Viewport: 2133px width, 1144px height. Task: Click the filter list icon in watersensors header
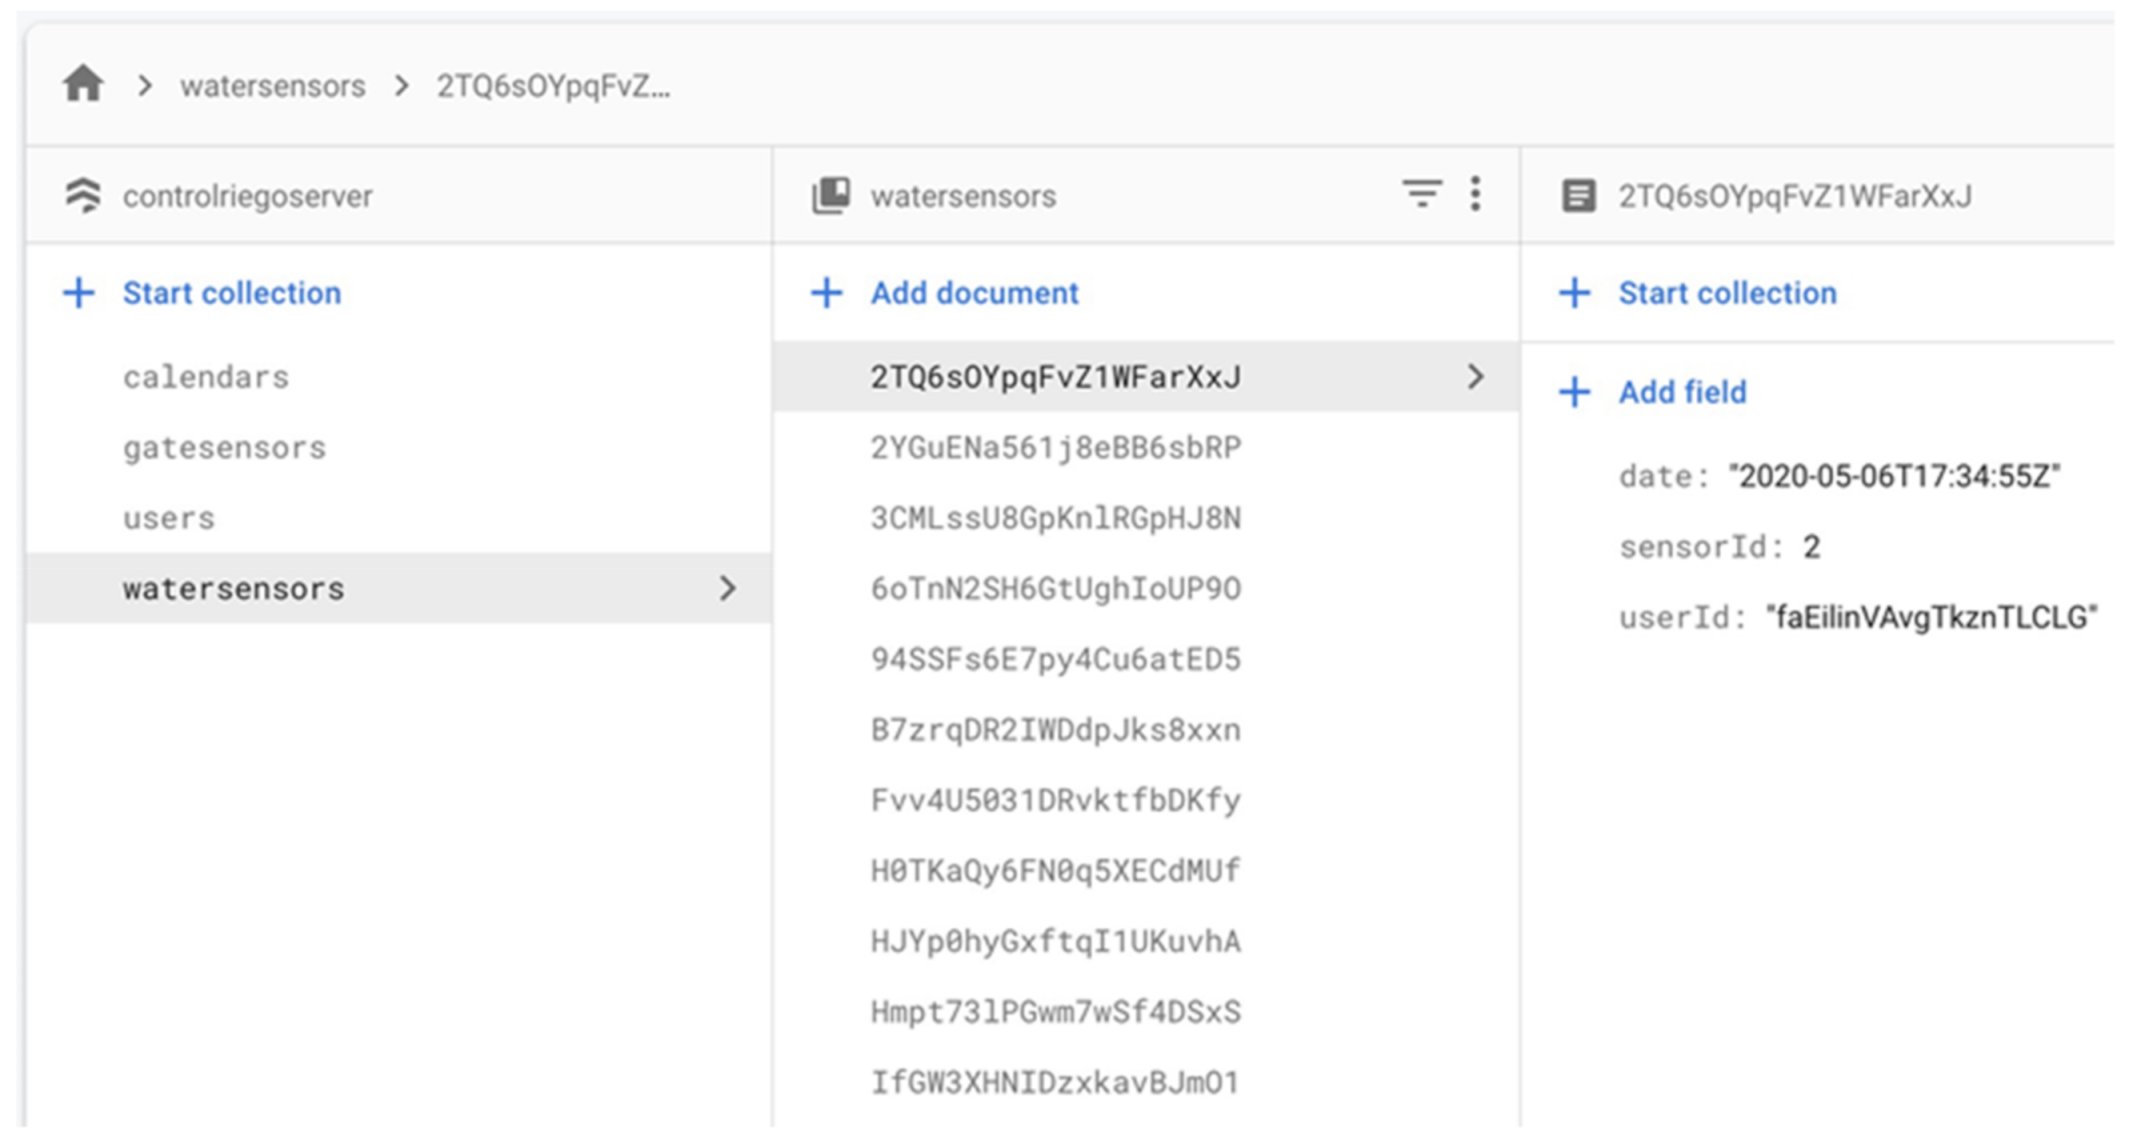coord(1421,193)
